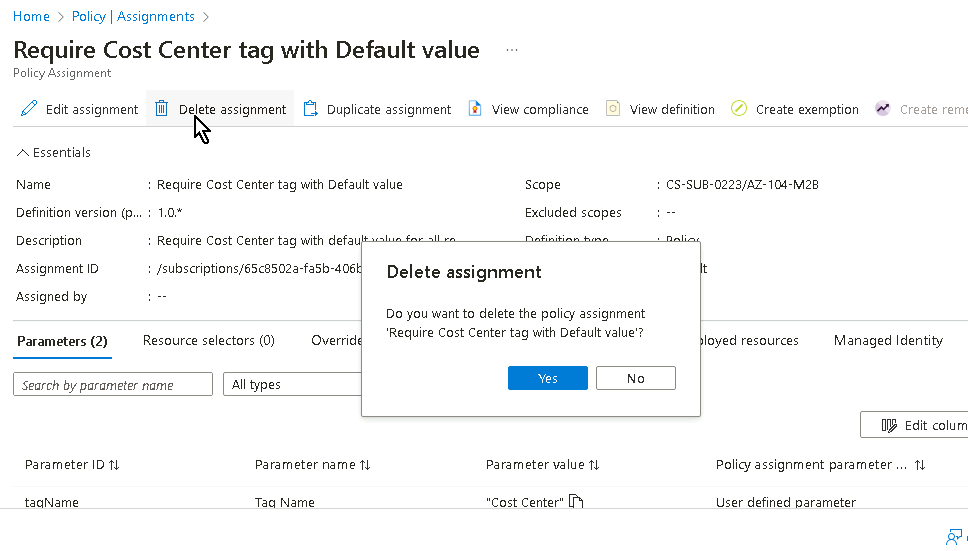This screenshot has width=968, height=551.
Task: Sort by Policy assignment parameter column
Action: tap(920, 465)
